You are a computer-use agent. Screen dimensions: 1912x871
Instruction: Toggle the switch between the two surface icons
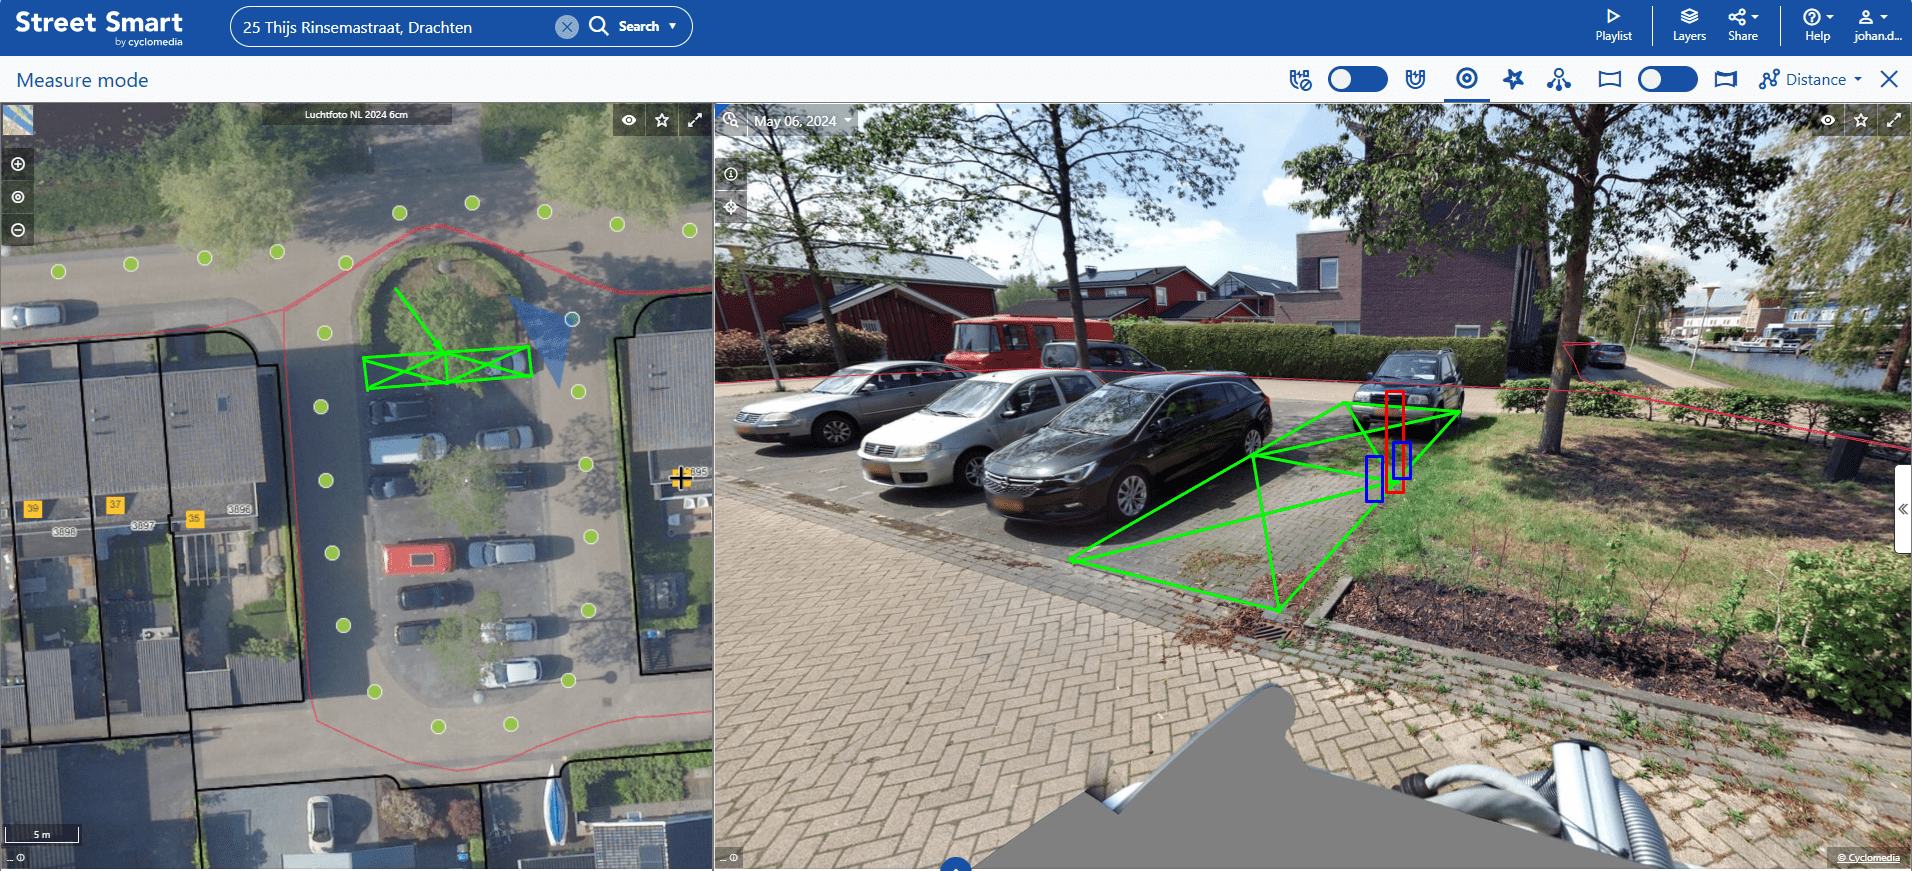click(1667, 79)
